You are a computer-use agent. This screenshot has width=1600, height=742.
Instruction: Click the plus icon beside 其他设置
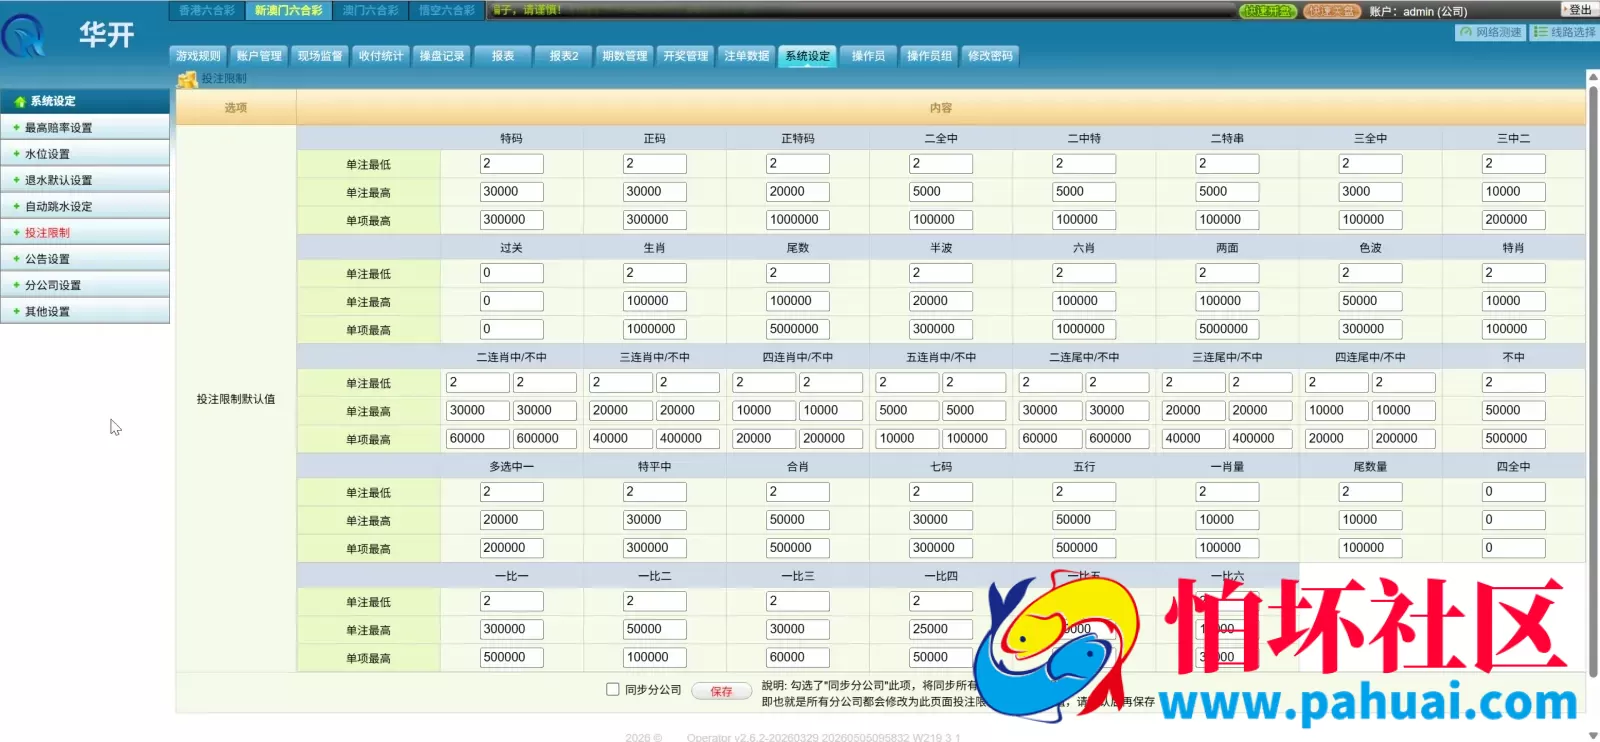coord(16,311)
